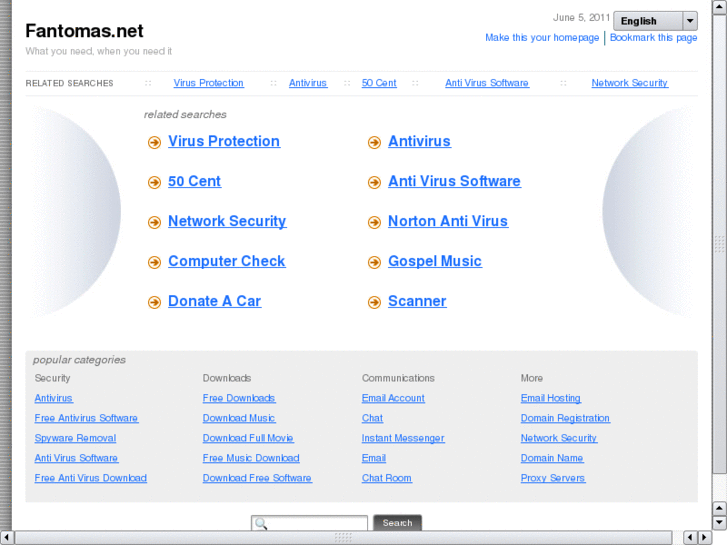Click the Bookmark this page link
This screenshot has height=545, width=727.
(654, 38)
